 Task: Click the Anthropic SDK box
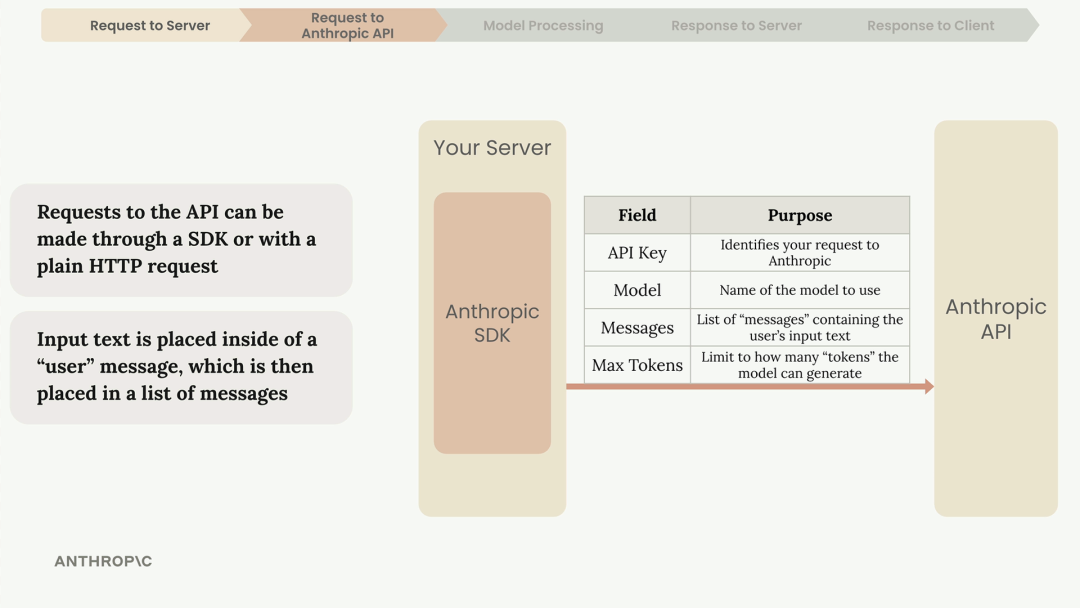492,323
